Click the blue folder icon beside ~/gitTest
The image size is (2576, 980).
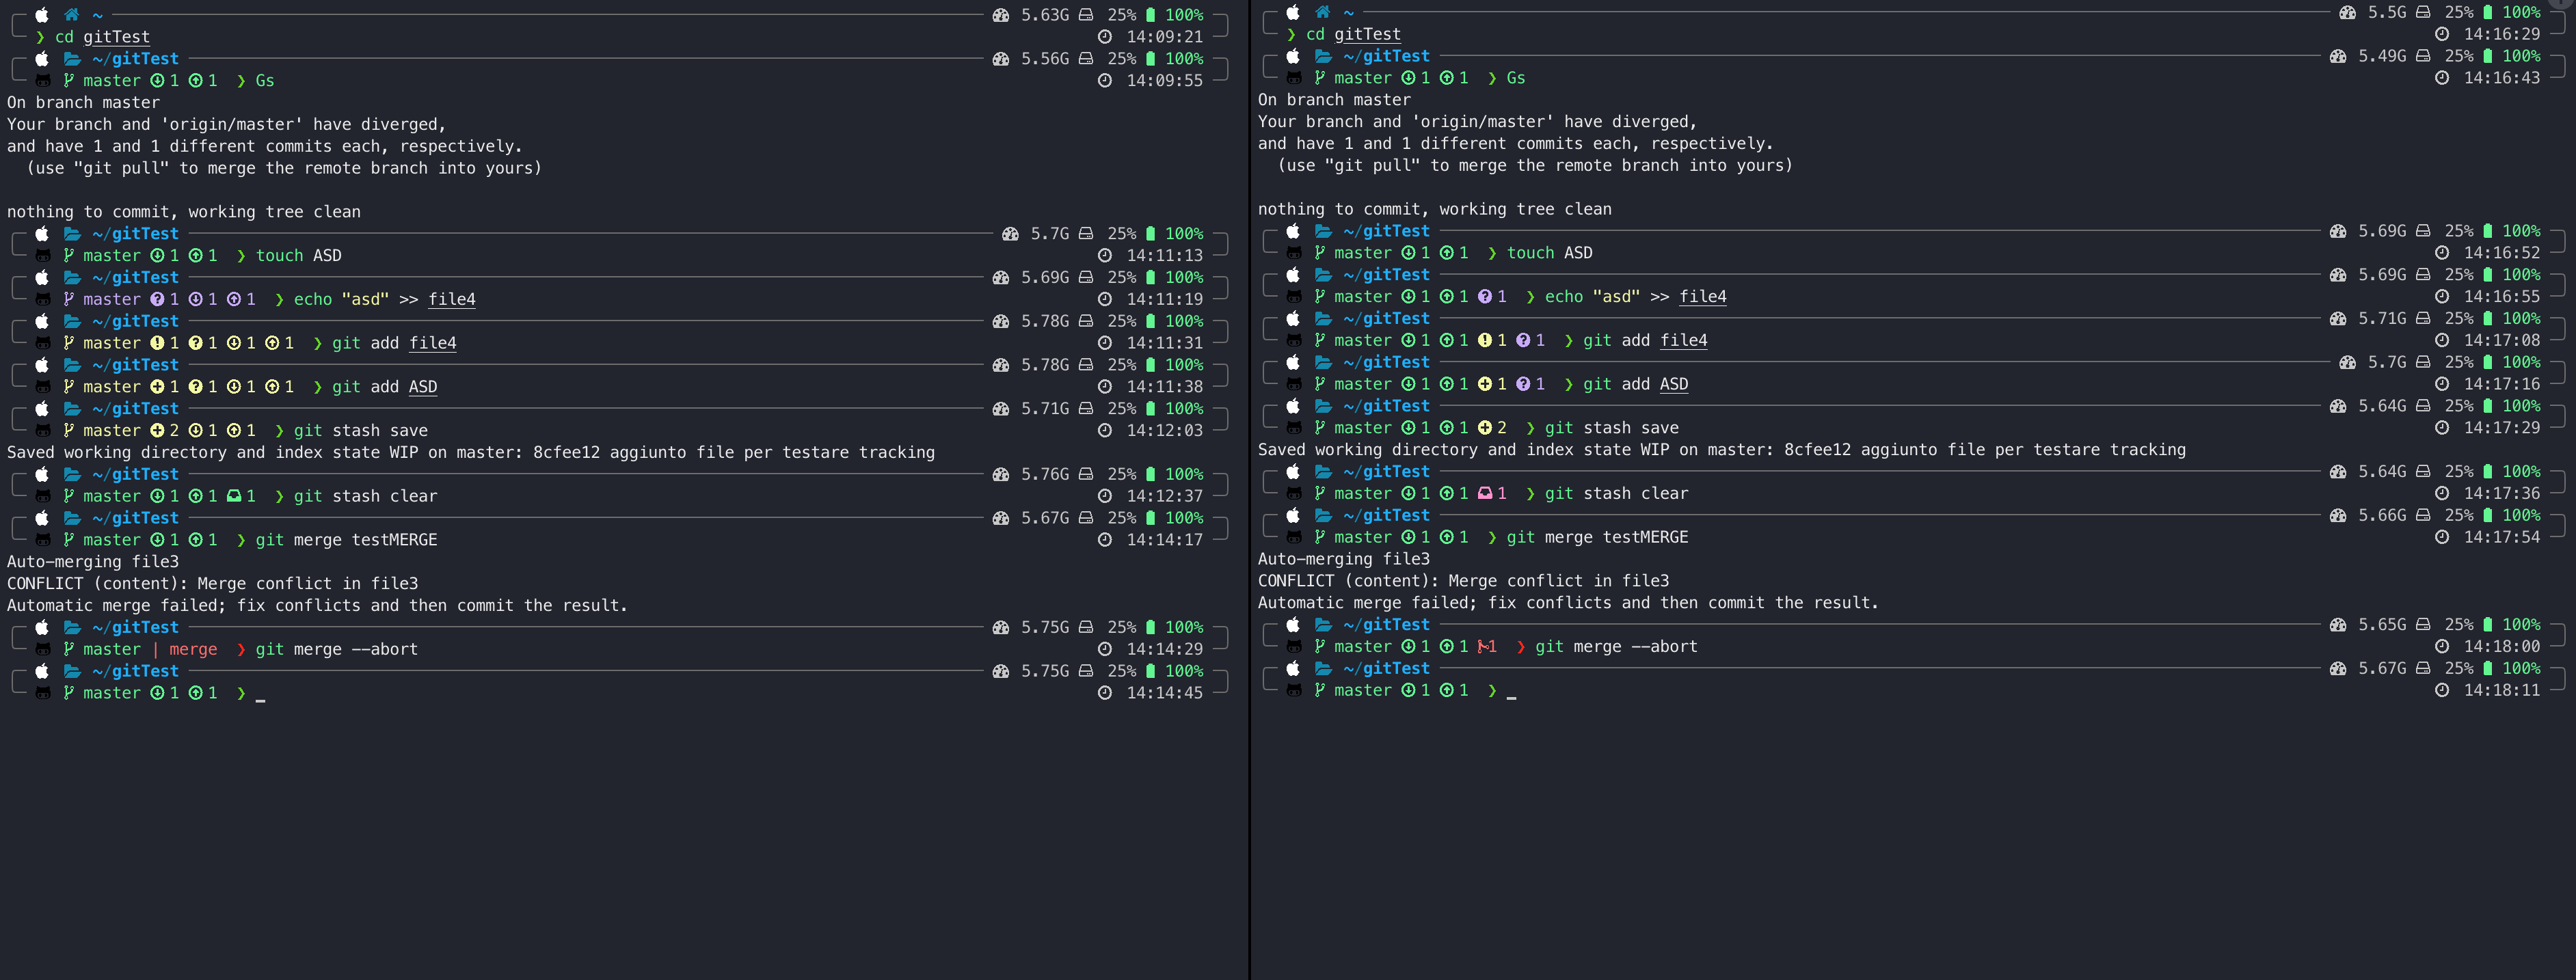coord(71,58)
